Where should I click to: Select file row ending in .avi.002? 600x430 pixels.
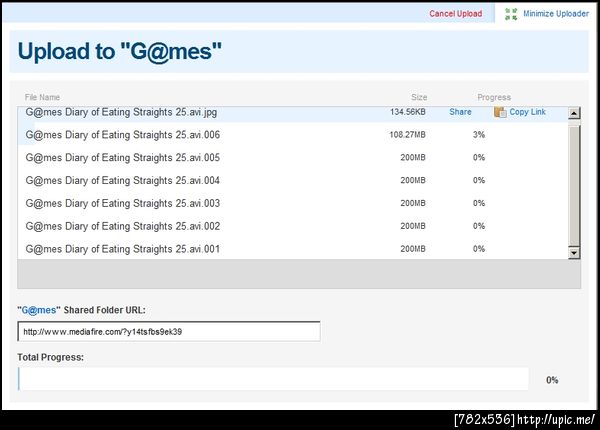(x=293, y=226)
